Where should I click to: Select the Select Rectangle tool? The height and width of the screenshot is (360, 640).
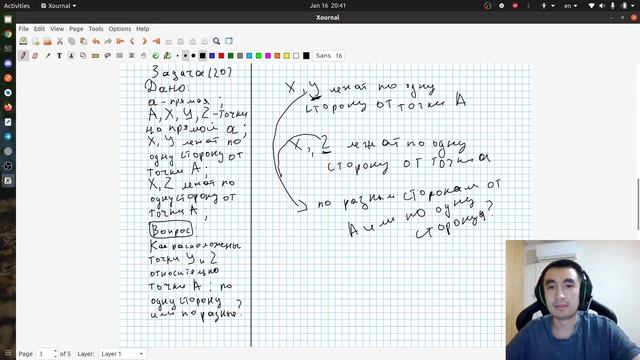click(120, 56)
